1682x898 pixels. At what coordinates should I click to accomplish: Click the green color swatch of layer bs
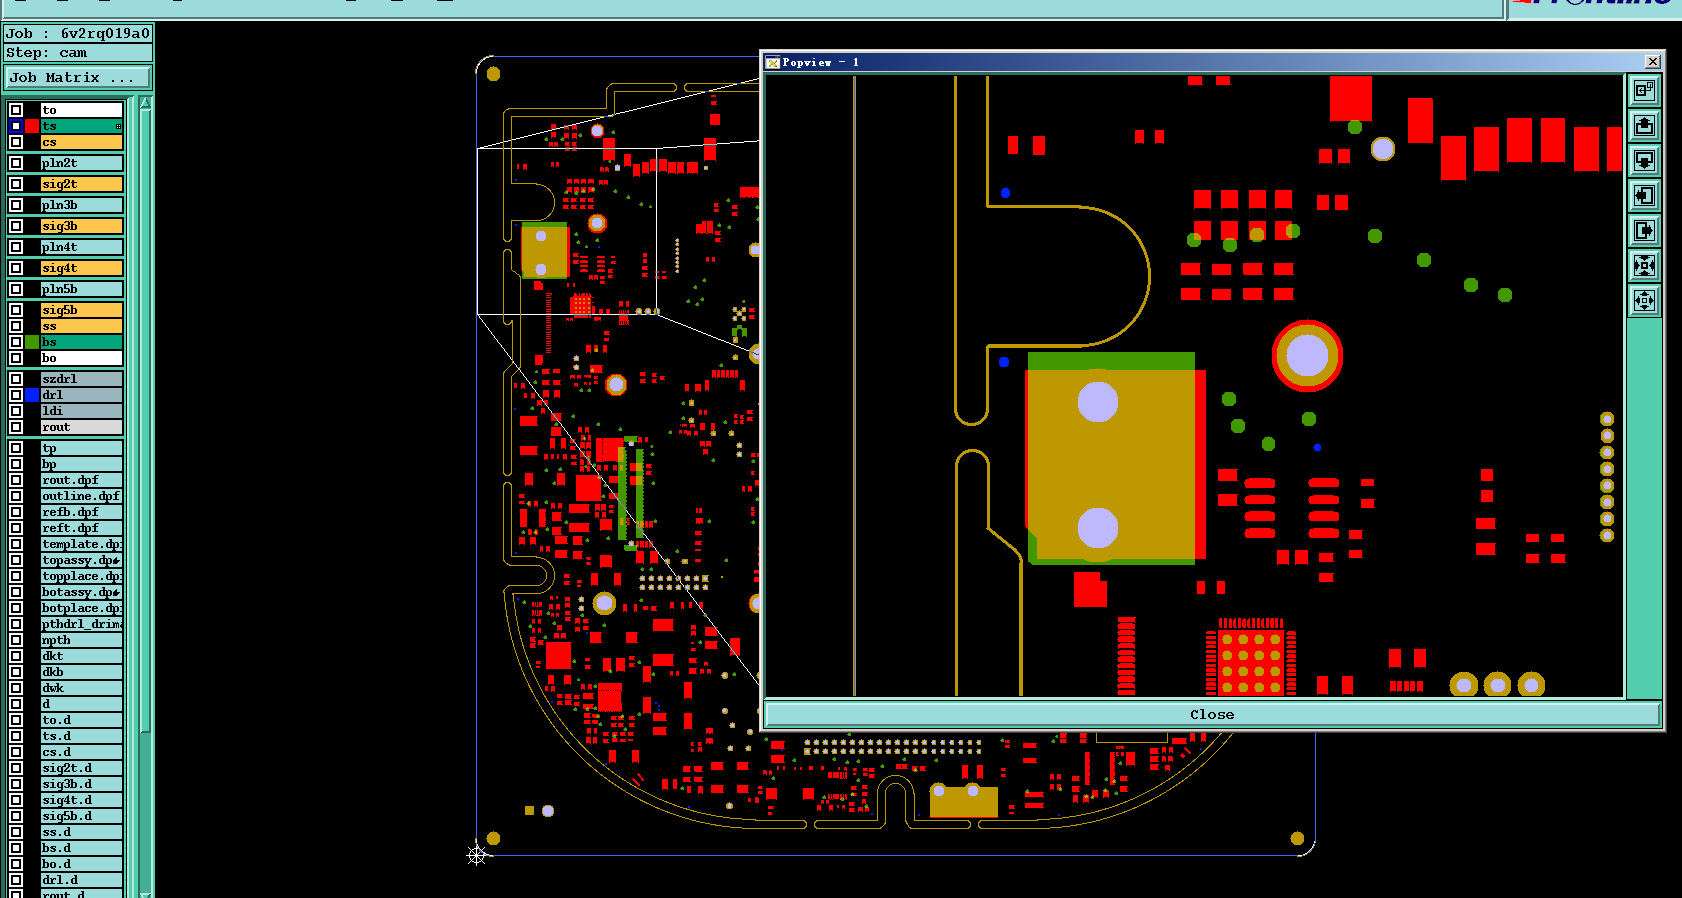(32, 342)
